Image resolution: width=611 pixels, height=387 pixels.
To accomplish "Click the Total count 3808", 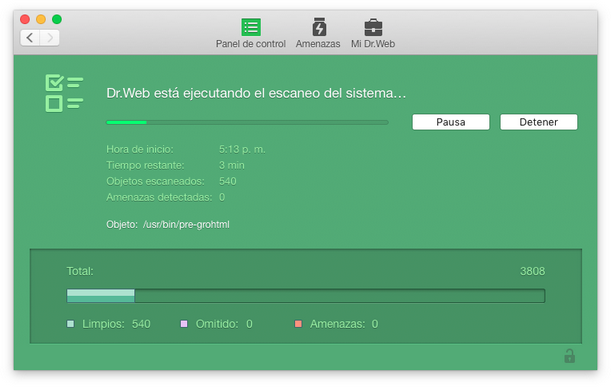I will [532, 271].
